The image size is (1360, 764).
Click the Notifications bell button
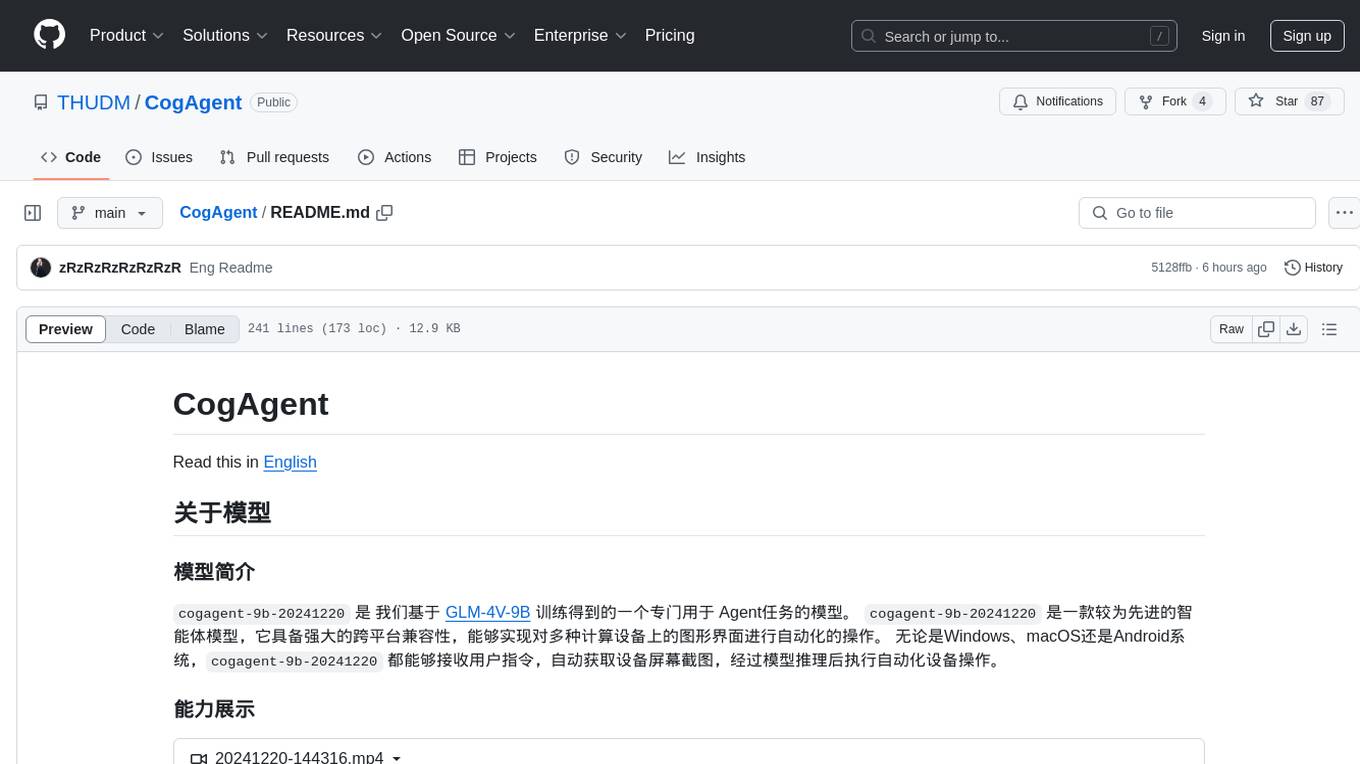click(1058, 101)
